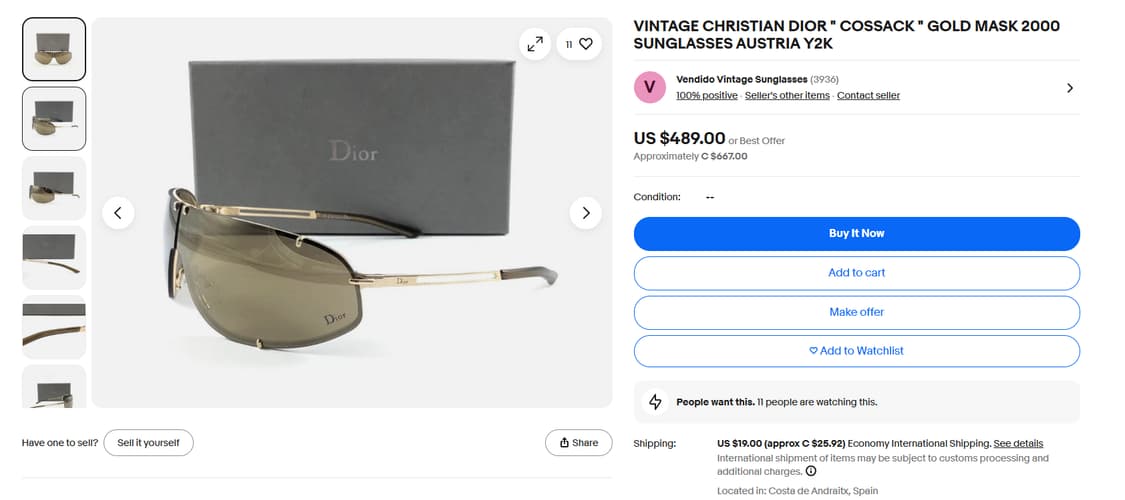Open Seller's other items link
Viewport: 1125px width, 500px height.
click(787, 96)
